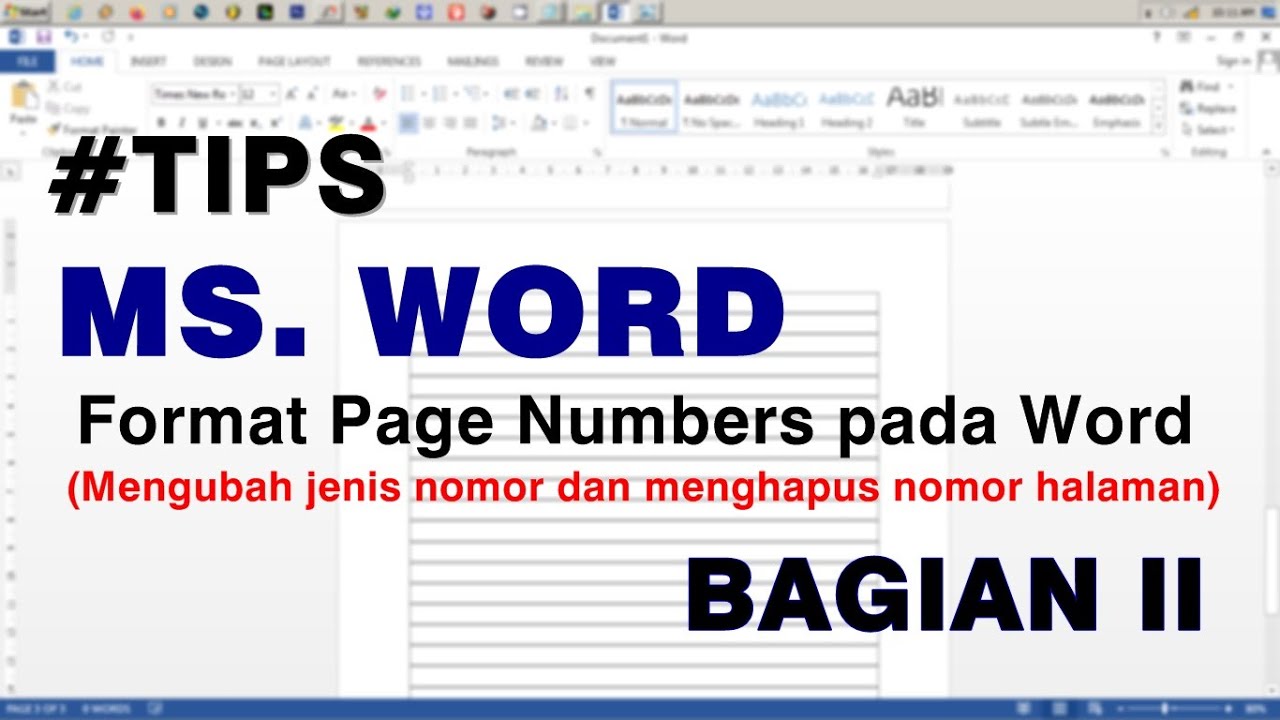Click the Save icon in Quick Access Toolbar
Image resolution: width=1280 pixels, height=720 pixels.
(44, 37)
